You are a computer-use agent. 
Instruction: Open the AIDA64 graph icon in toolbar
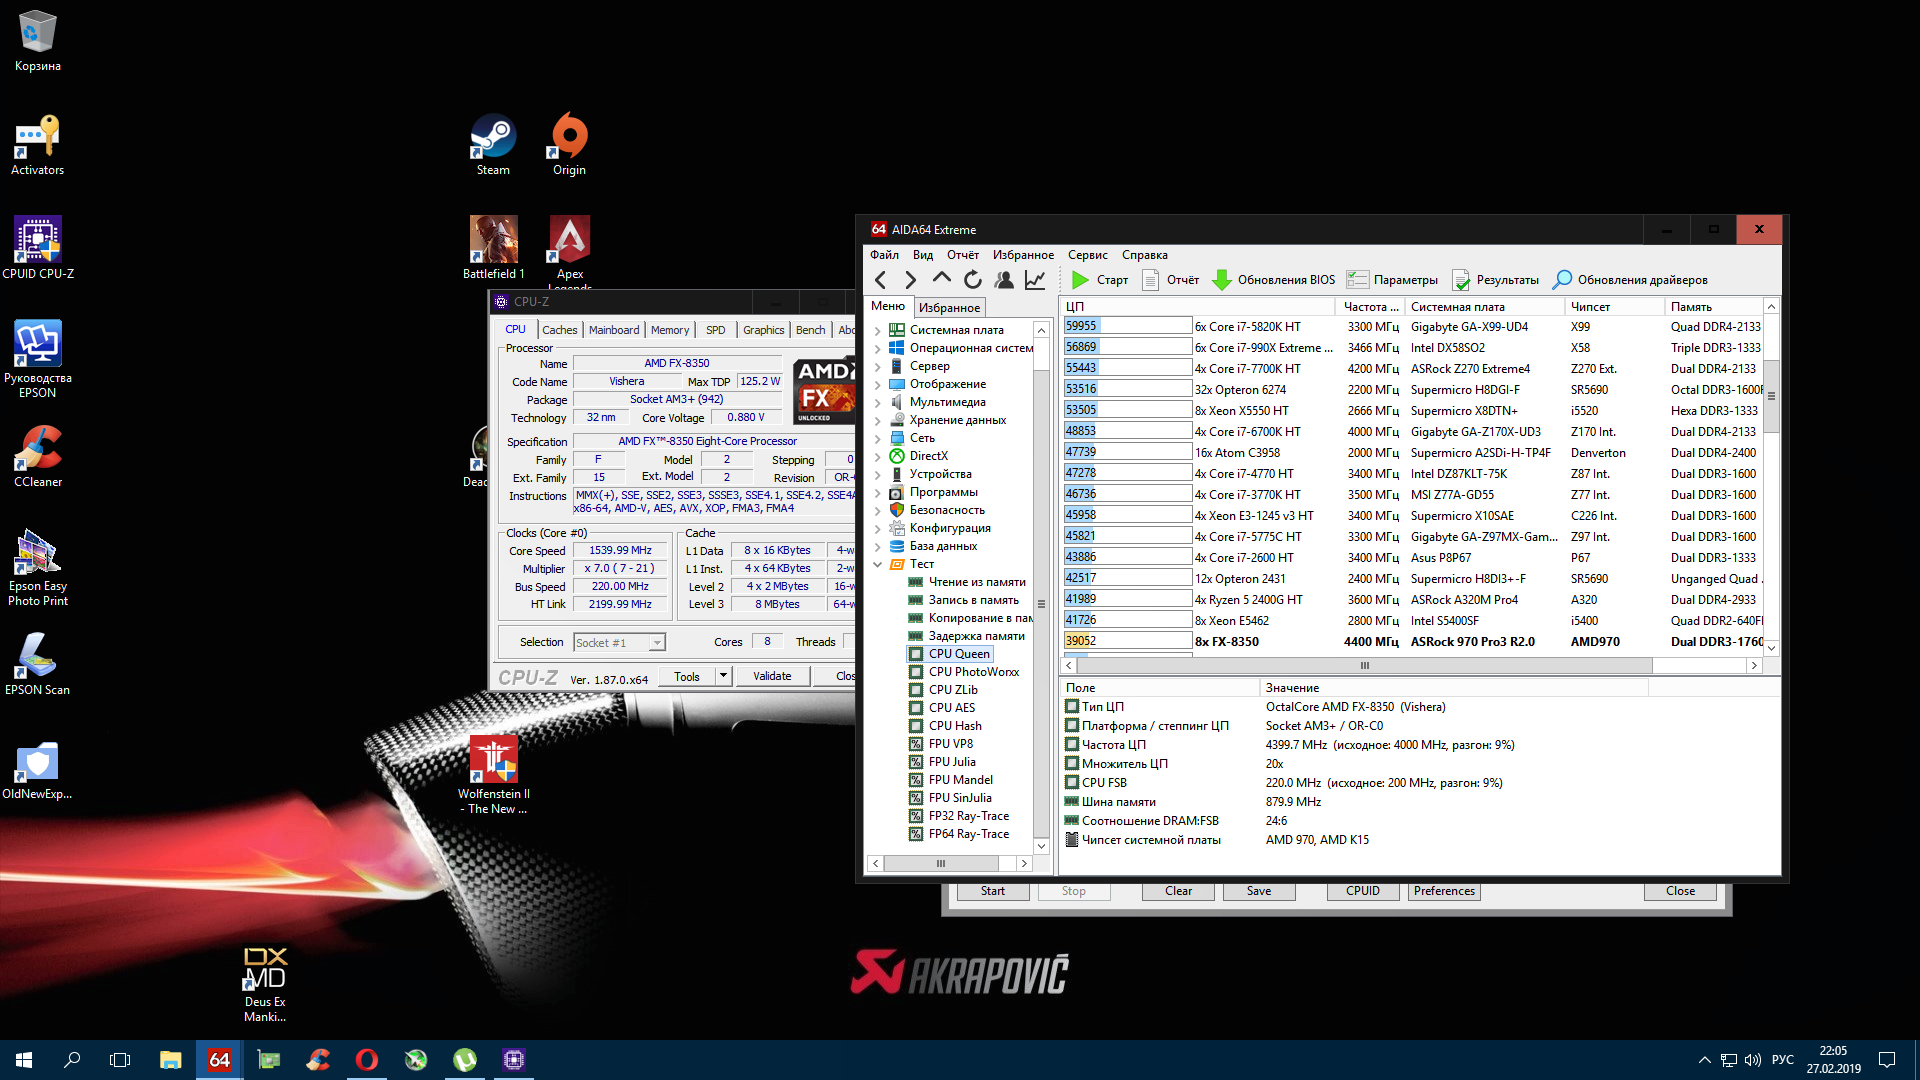click(x=1035, y=280)
